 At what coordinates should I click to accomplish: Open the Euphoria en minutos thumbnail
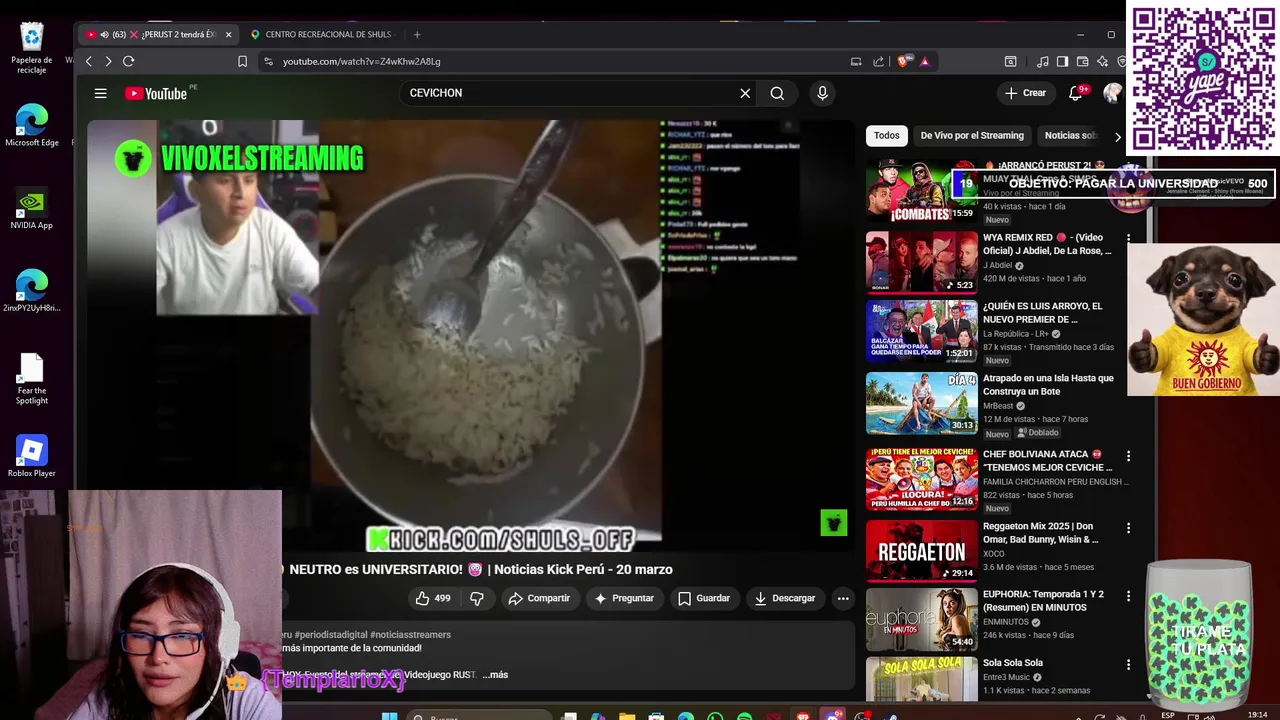click(x=922, y=619)
